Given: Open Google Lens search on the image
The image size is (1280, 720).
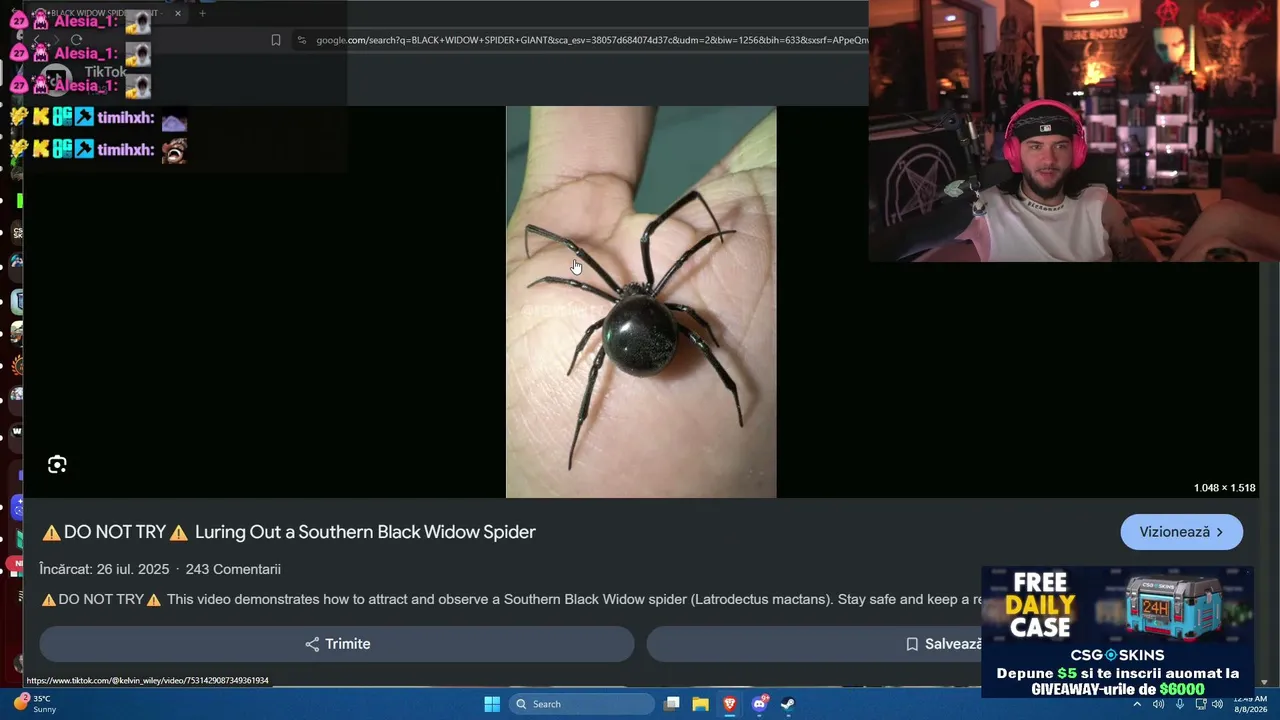Looking at the screenshot, I should pyautogui.click(x=57, y=464).
